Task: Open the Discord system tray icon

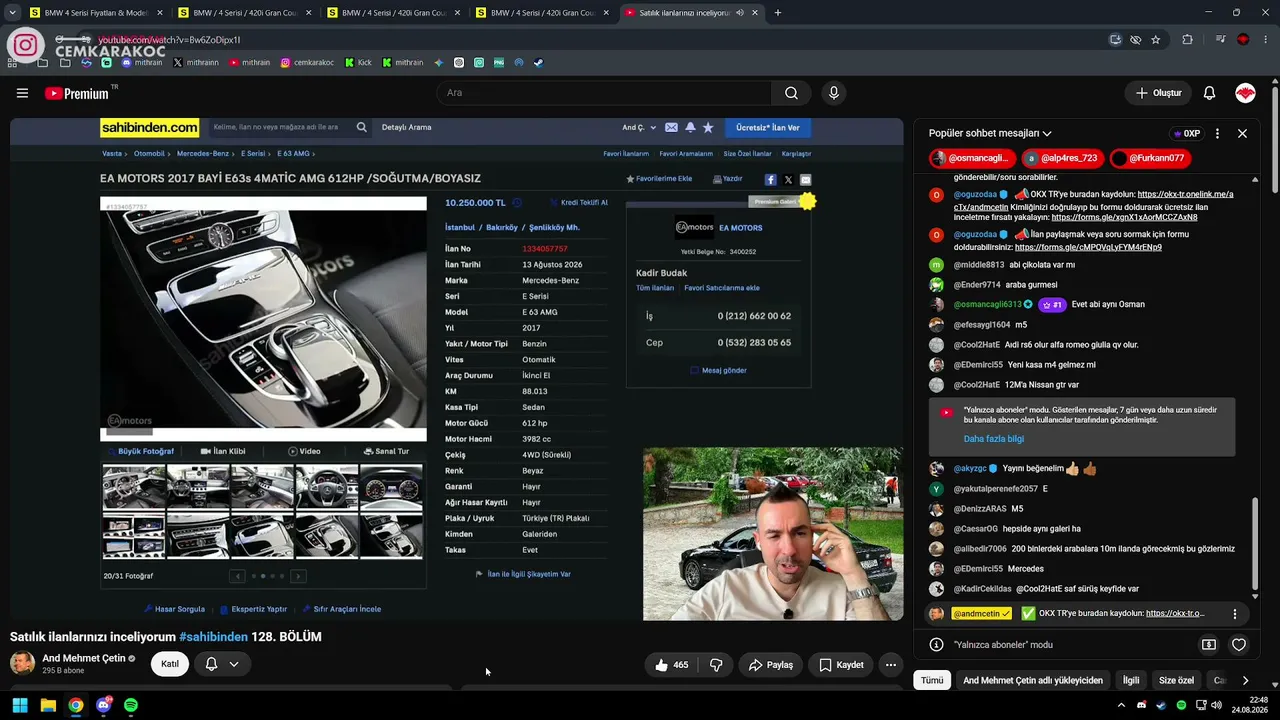Action: pos(1141,705)
